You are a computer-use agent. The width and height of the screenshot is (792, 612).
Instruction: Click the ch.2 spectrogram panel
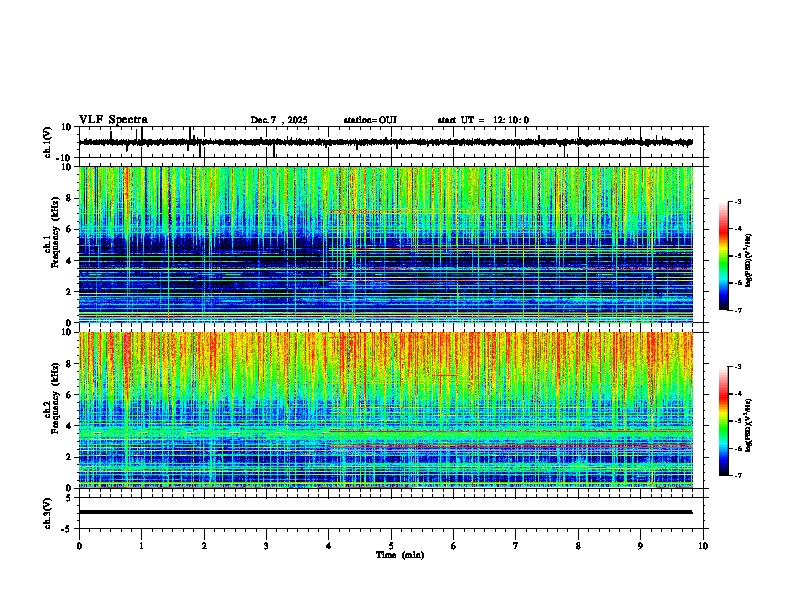pos(386,410)
